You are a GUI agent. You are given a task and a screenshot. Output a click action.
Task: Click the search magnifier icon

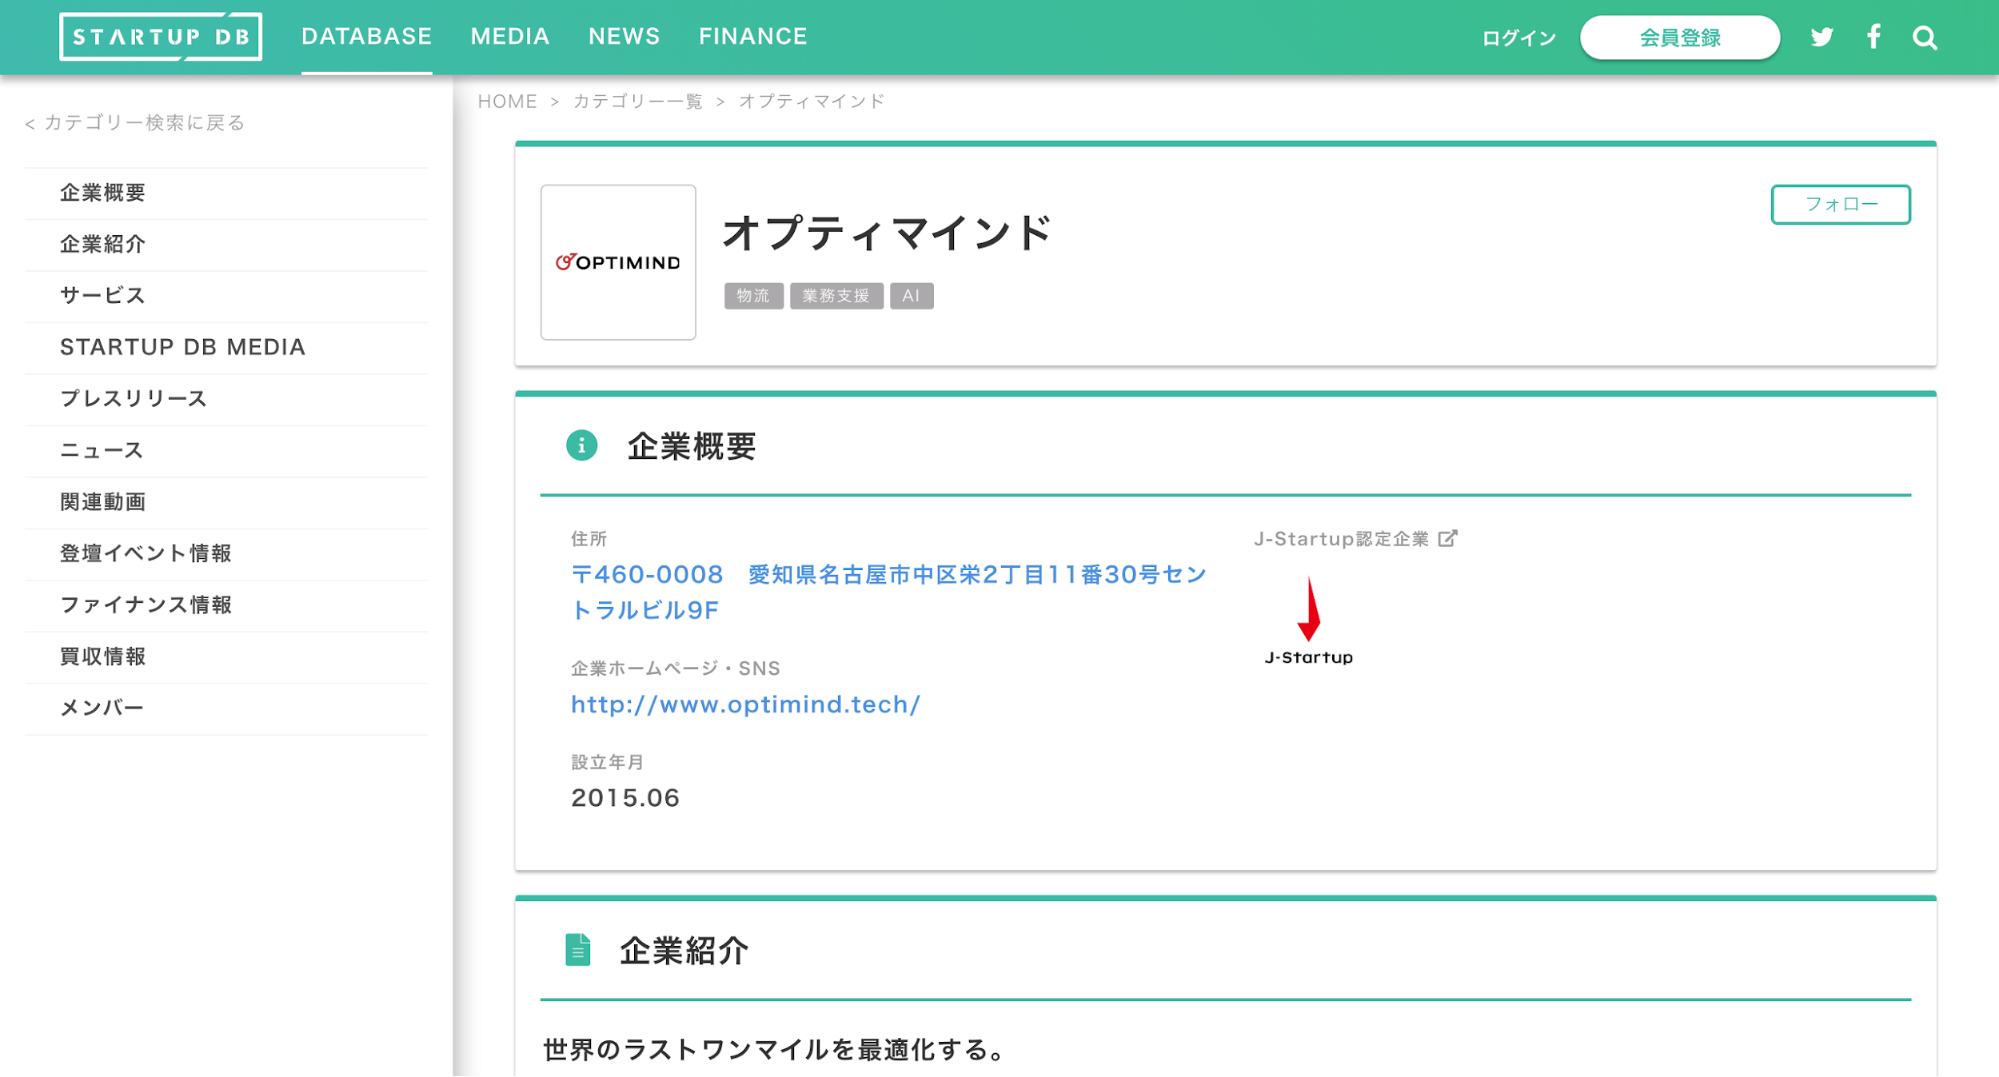pos(1925,38)
